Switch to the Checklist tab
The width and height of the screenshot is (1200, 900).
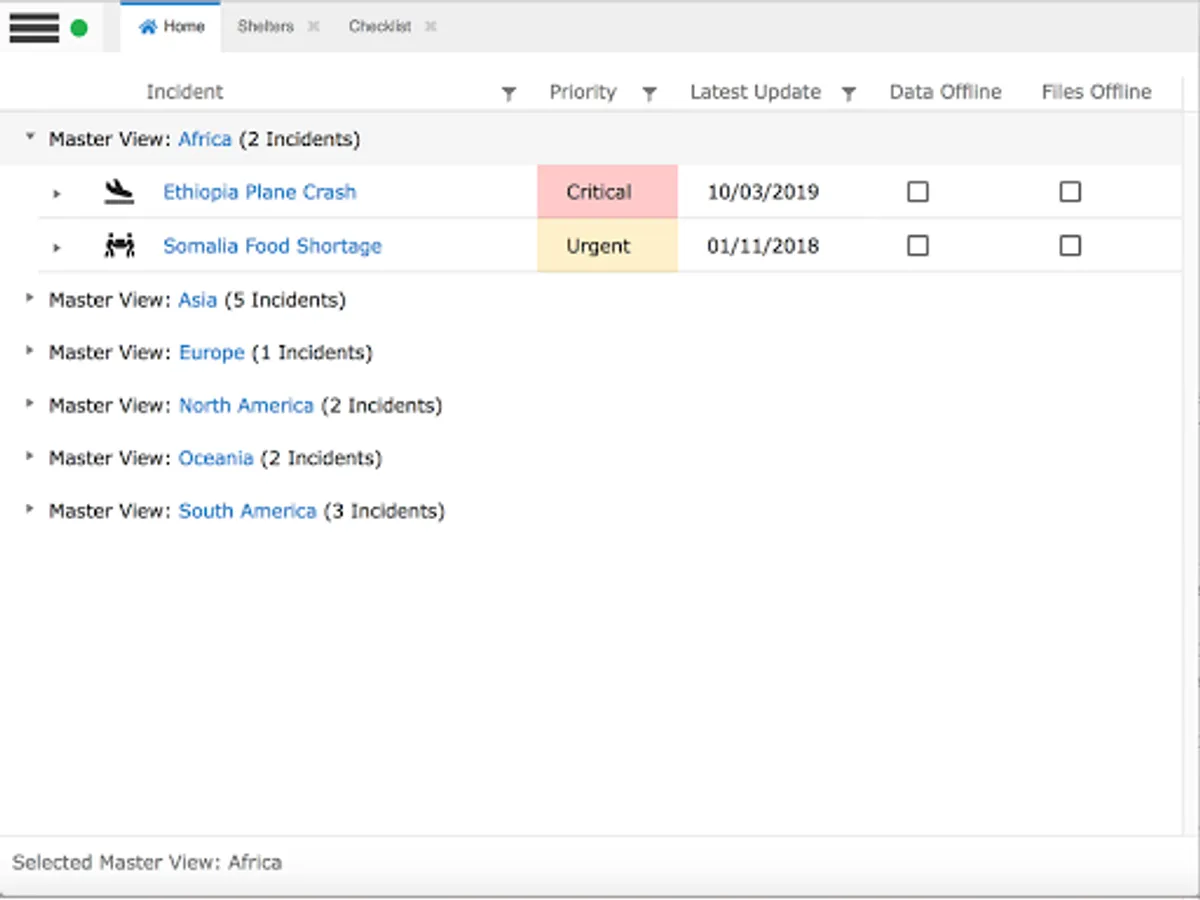(x=380, y=27)
